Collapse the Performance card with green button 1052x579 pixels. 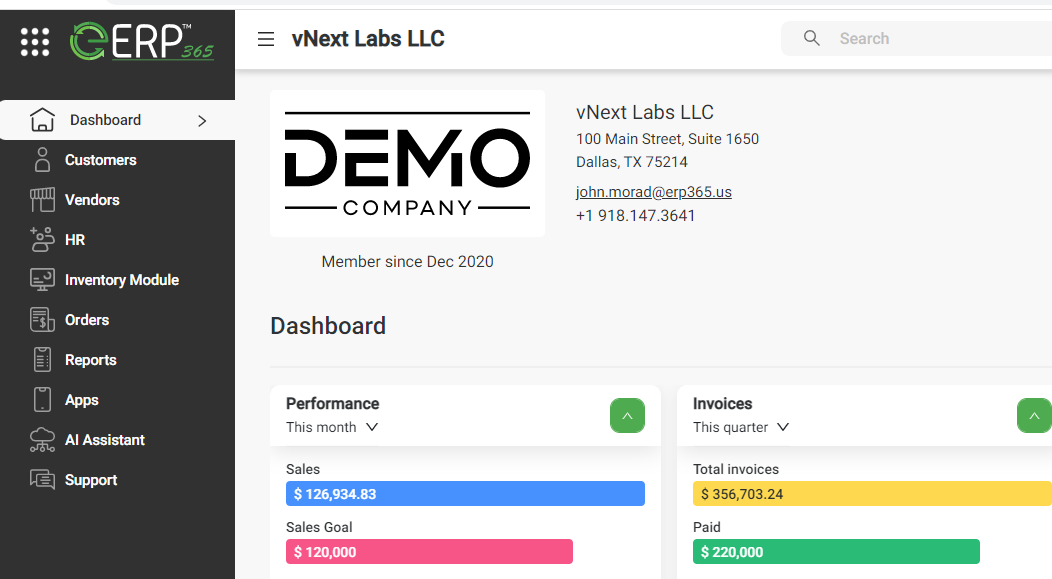(x=627, y=415)
